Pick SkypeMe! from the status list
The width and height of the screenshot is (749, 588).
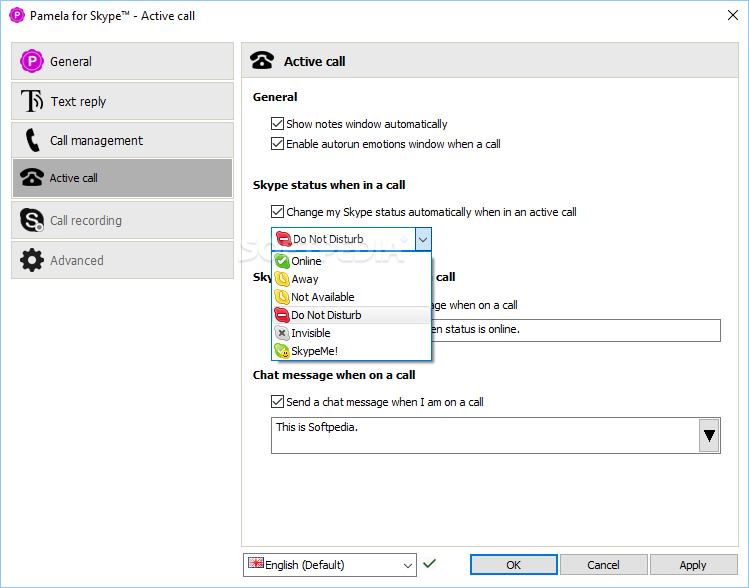coord(352,351)
